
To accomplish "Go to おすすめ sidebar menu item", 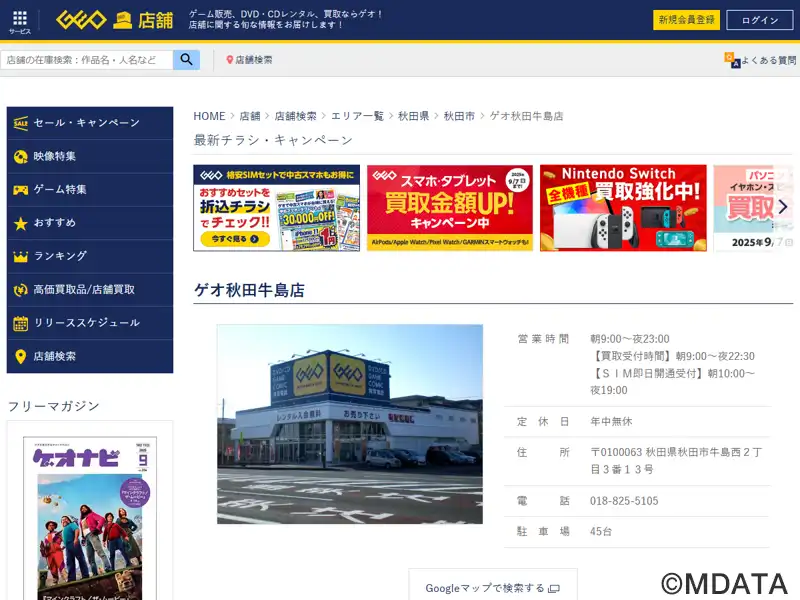I will (x=90, y=223).
